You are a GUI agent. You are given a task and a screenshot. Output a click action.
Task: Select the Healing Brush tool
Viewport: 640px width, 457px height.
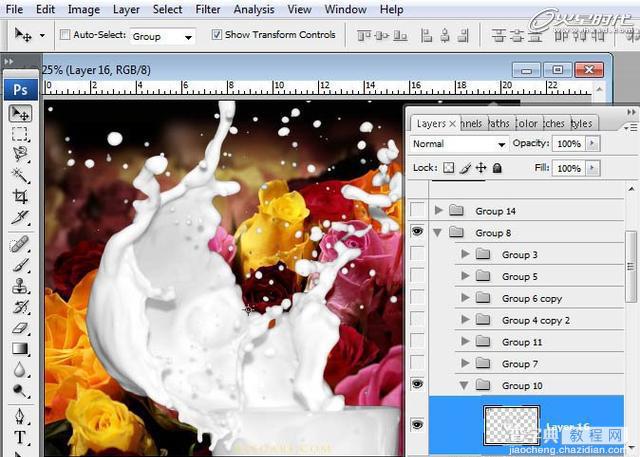[20, 244]
